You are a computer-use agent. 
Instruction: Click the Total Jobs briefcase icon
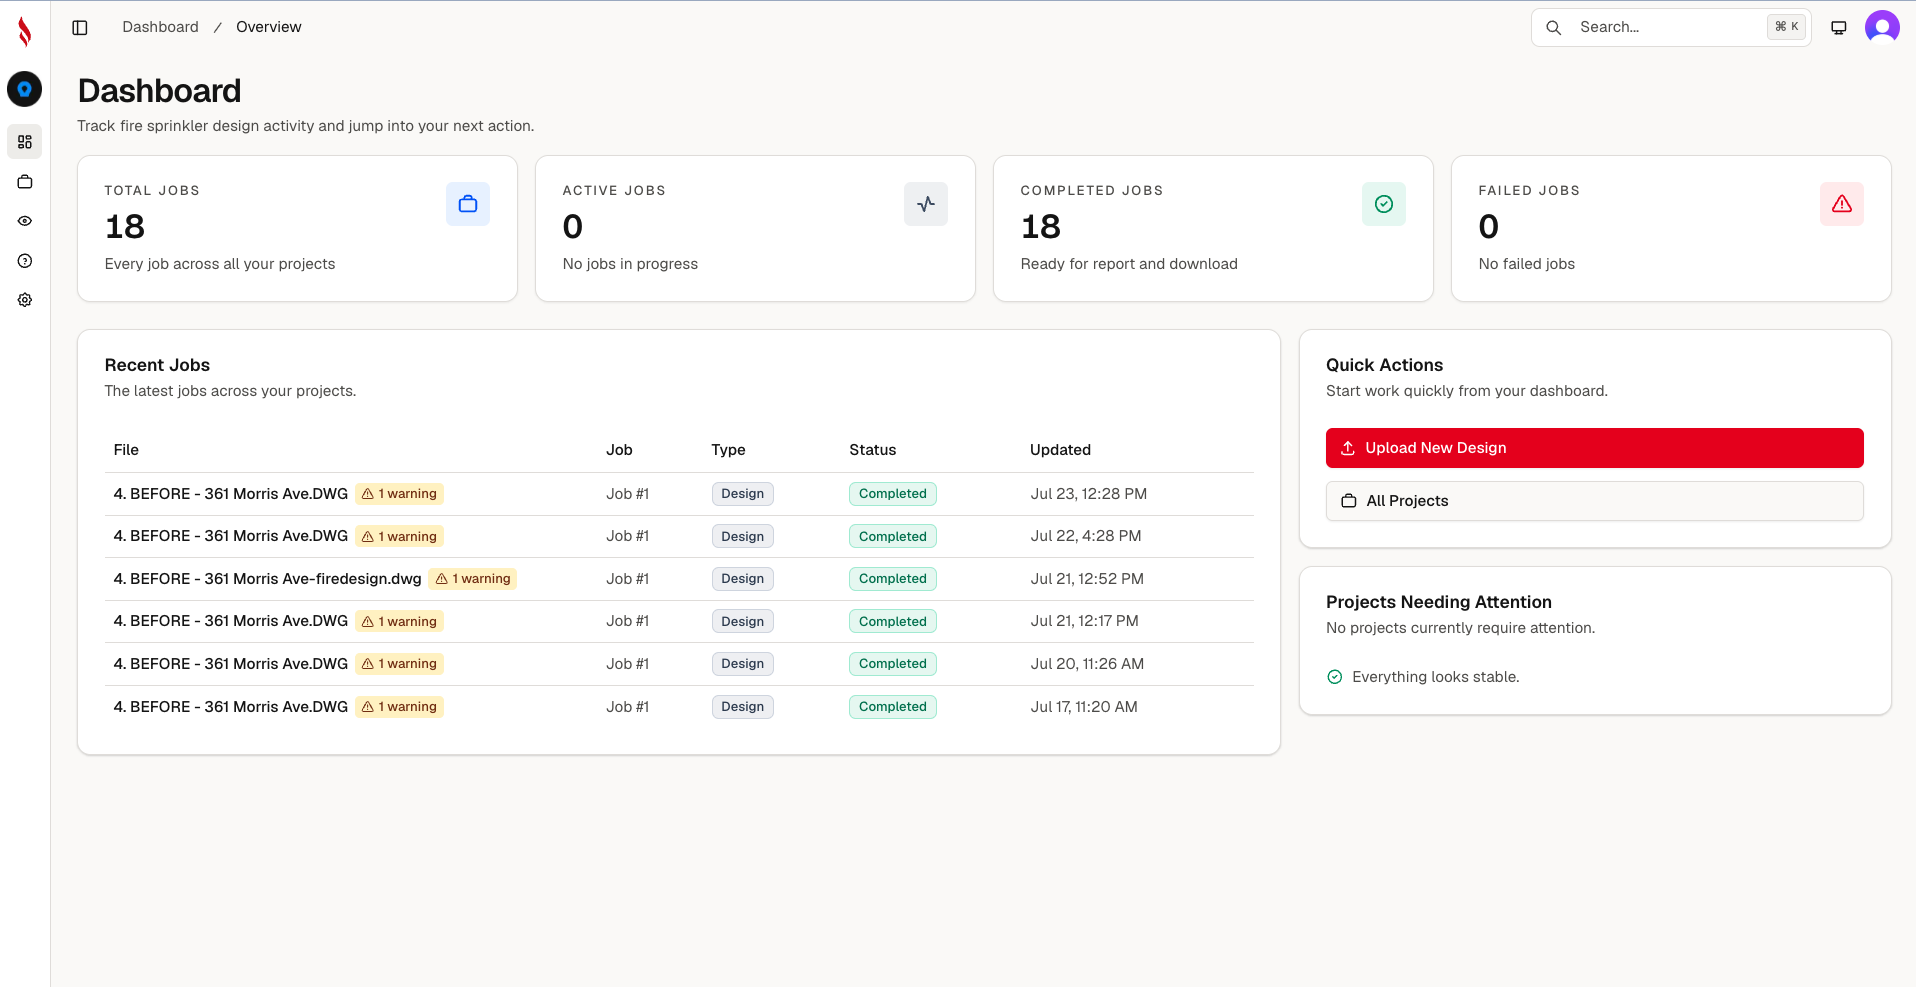click(468, 204)
